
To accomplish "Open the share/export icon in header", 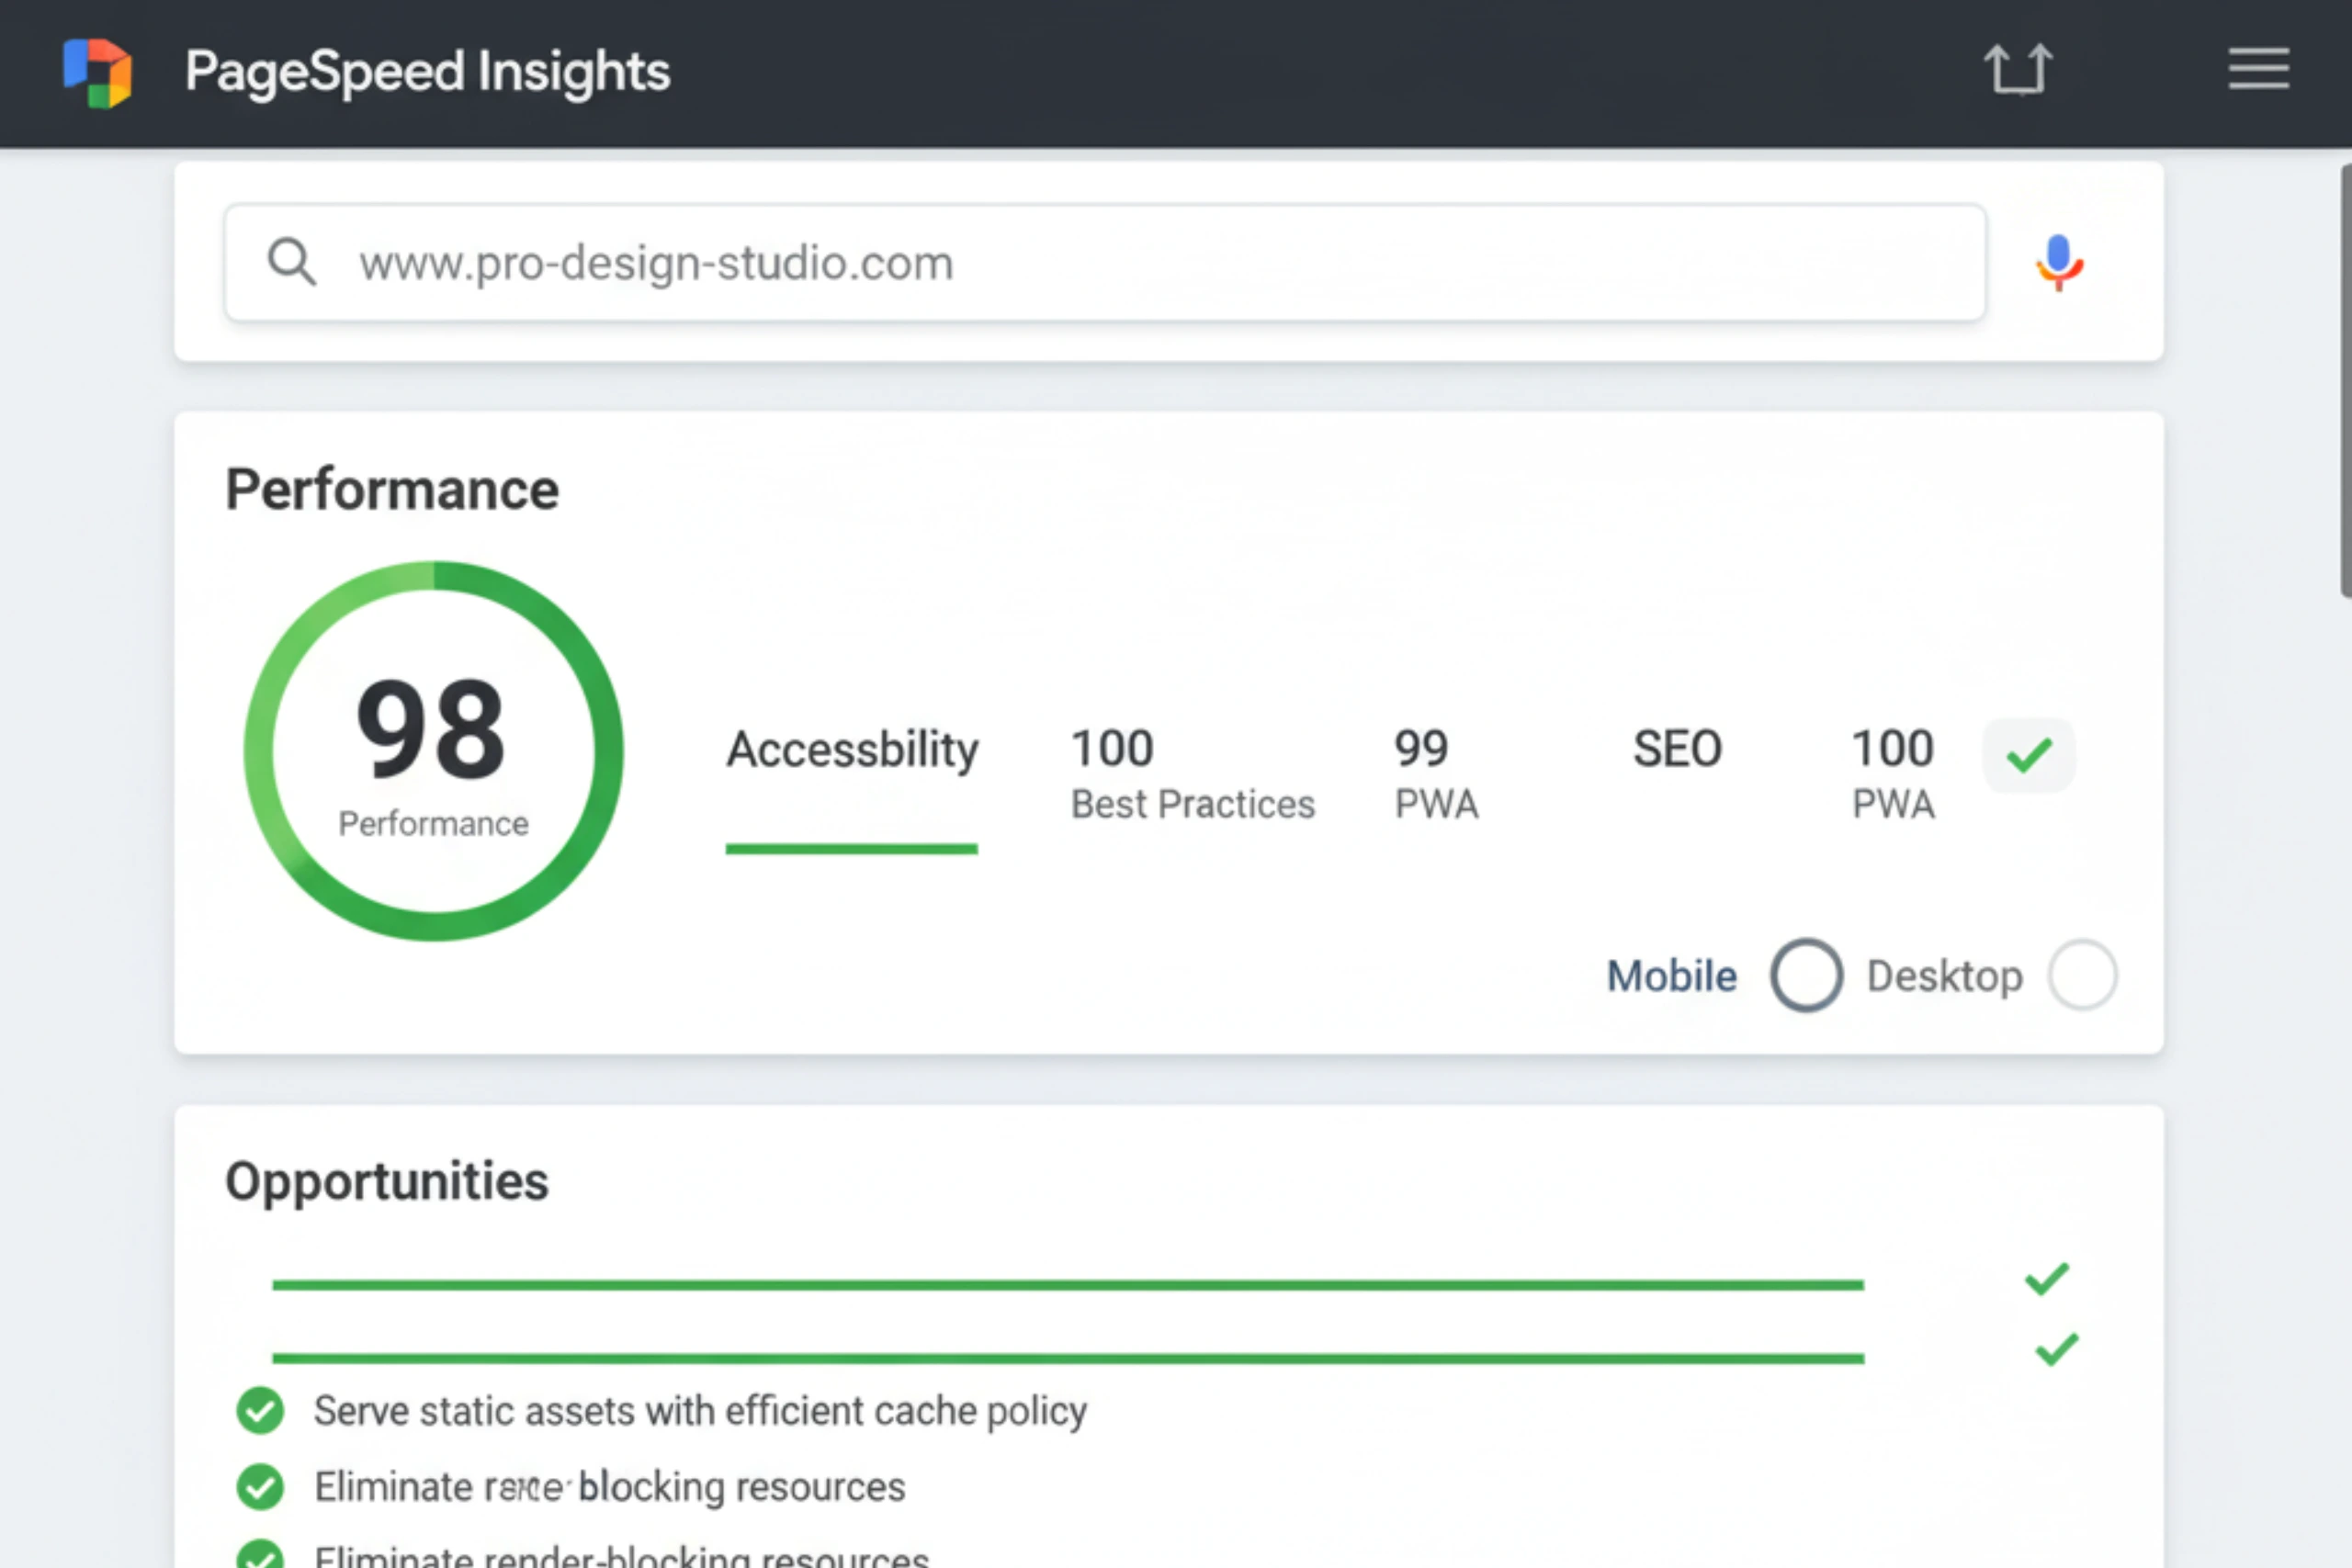I will point(2018,70).
